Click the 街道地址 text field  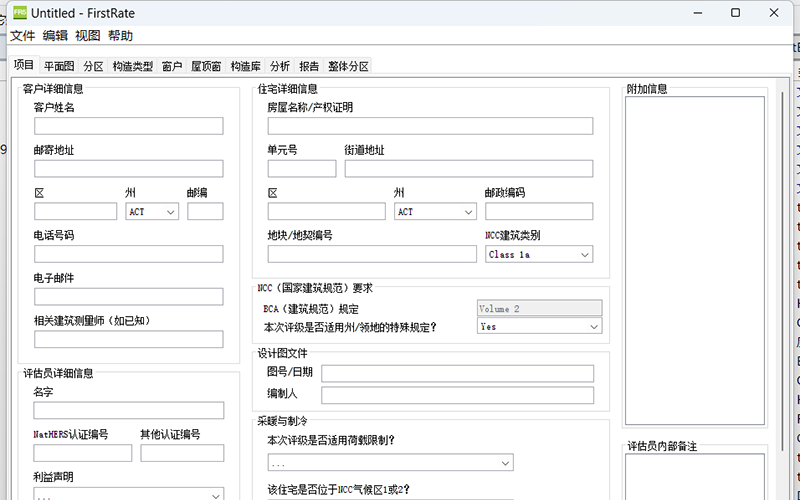[469, 169]
